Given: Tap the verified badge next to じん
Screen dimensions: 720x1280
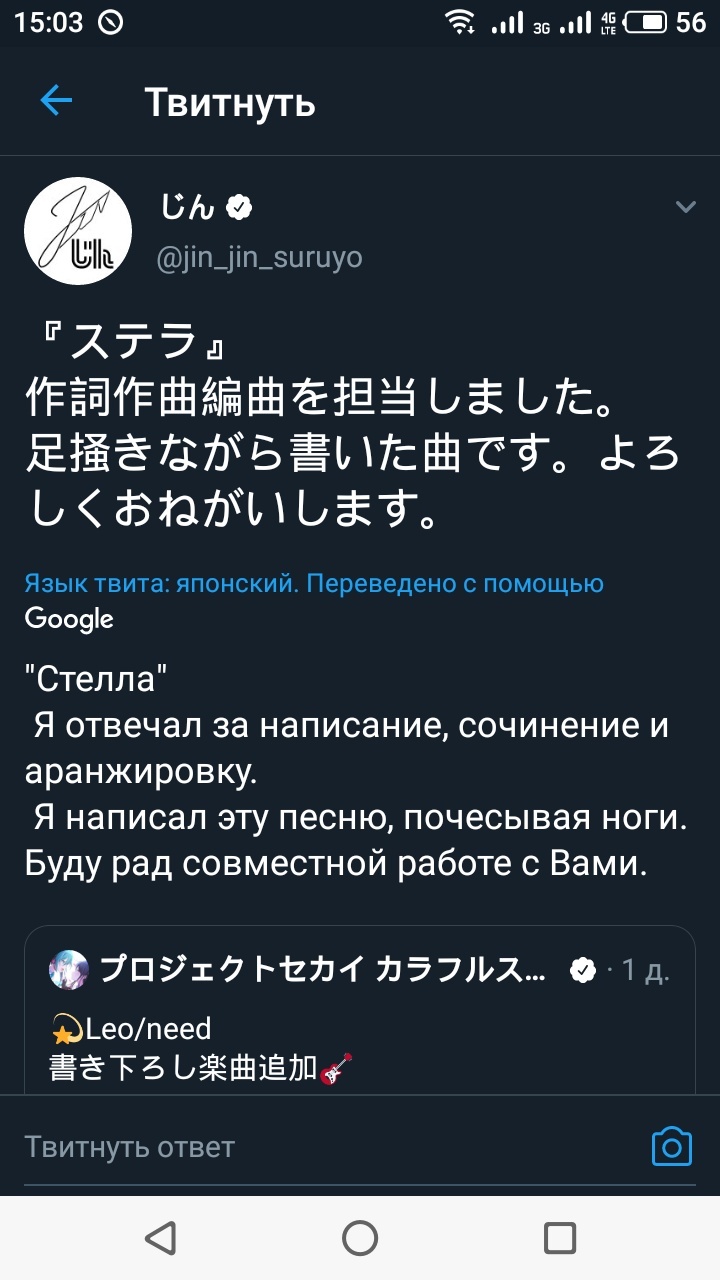Looking at the screenshot, I should [x=239, y=207].
